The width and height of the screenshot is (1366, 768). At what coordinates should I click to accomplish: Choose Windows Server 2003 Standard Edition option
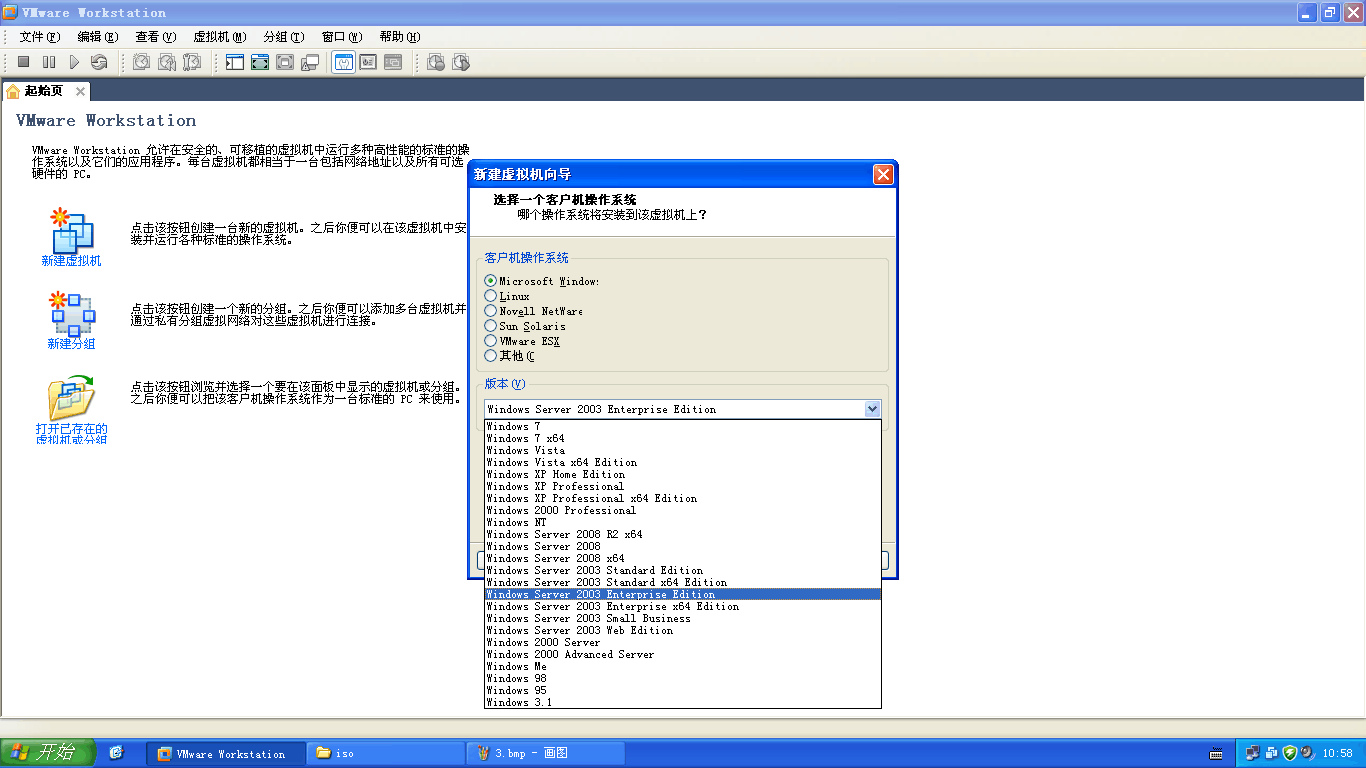pos(682,571)
